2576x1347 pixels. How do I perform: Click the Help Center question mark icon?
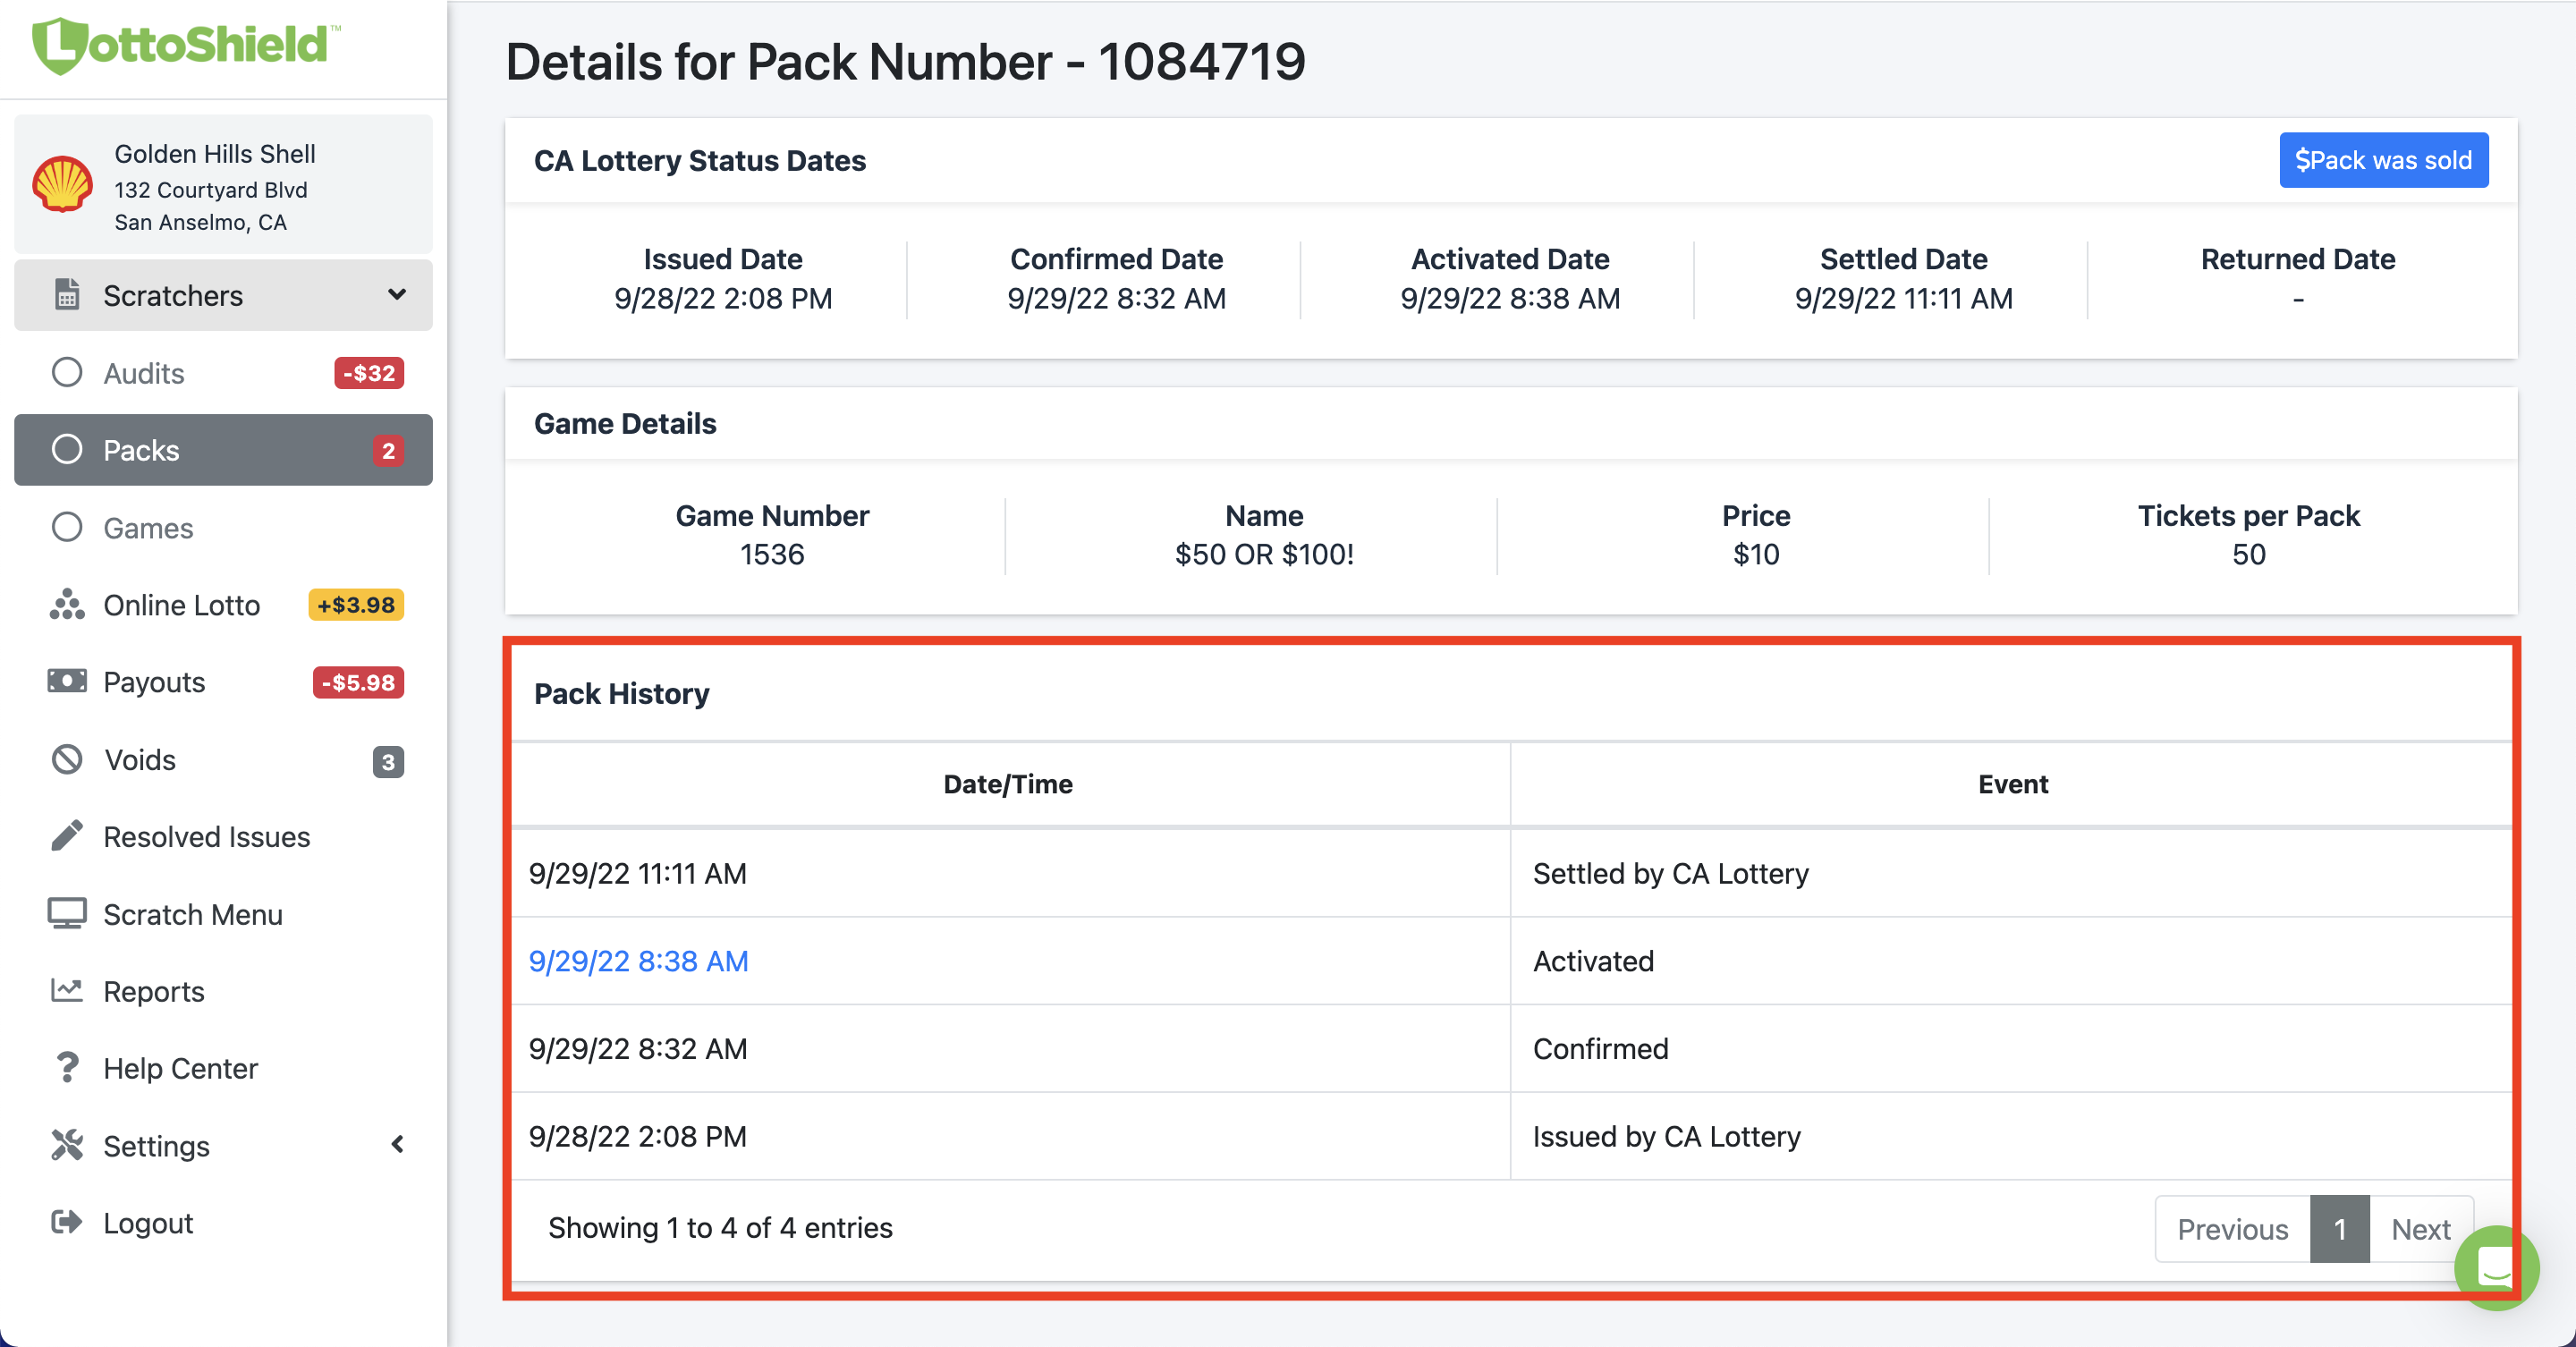pos(67,1068)
